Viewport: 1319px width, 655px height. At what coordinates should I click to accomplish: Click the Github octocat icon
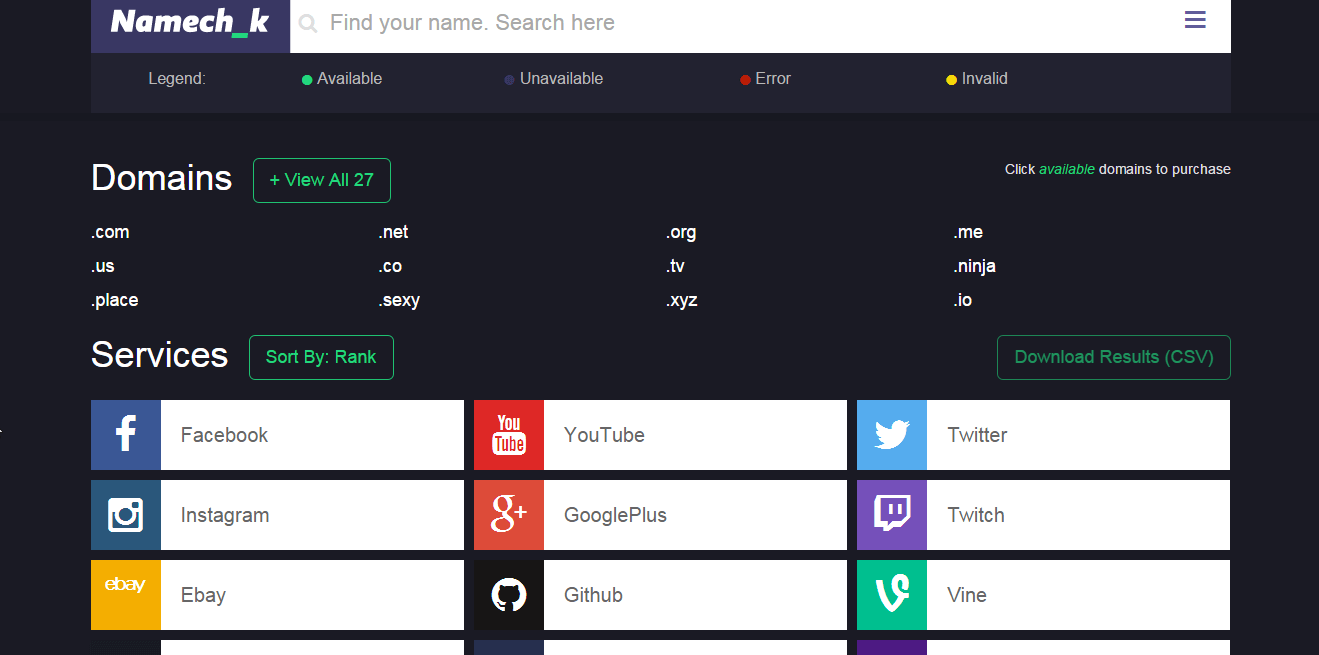pos(509,595)
